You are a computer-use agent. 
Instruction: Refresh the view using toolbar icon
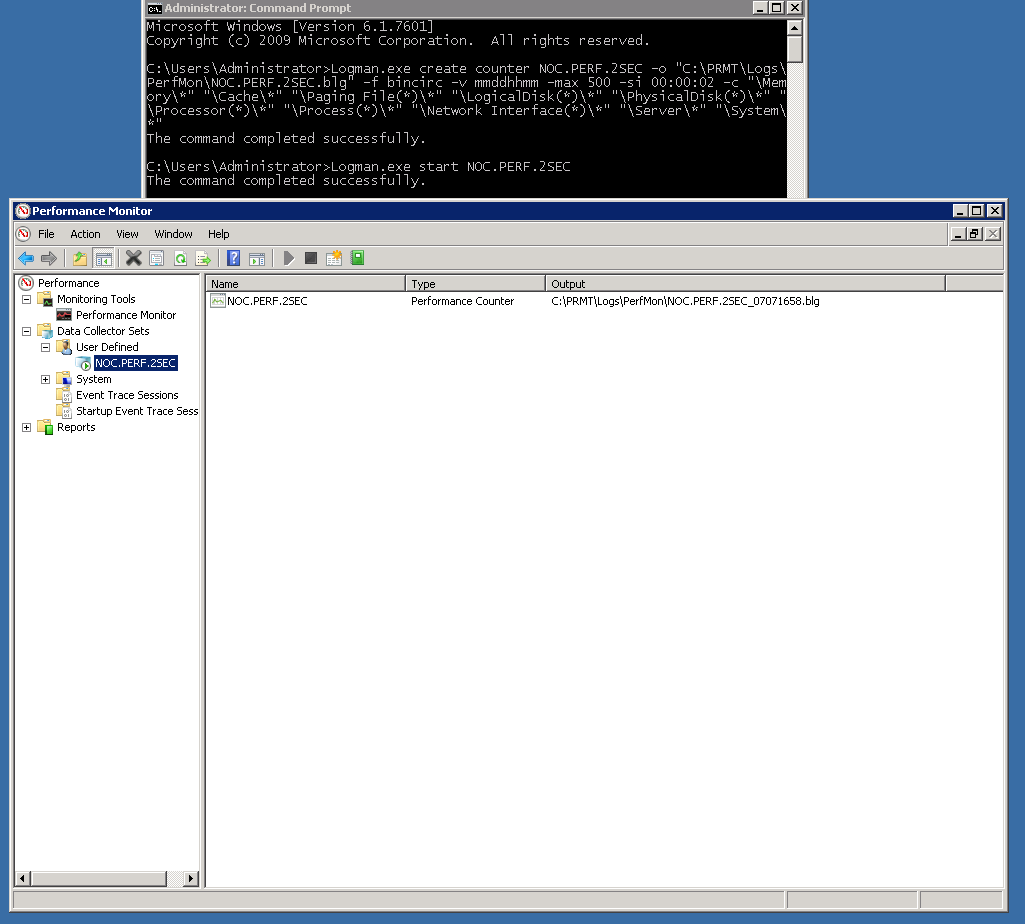point(180,258)
